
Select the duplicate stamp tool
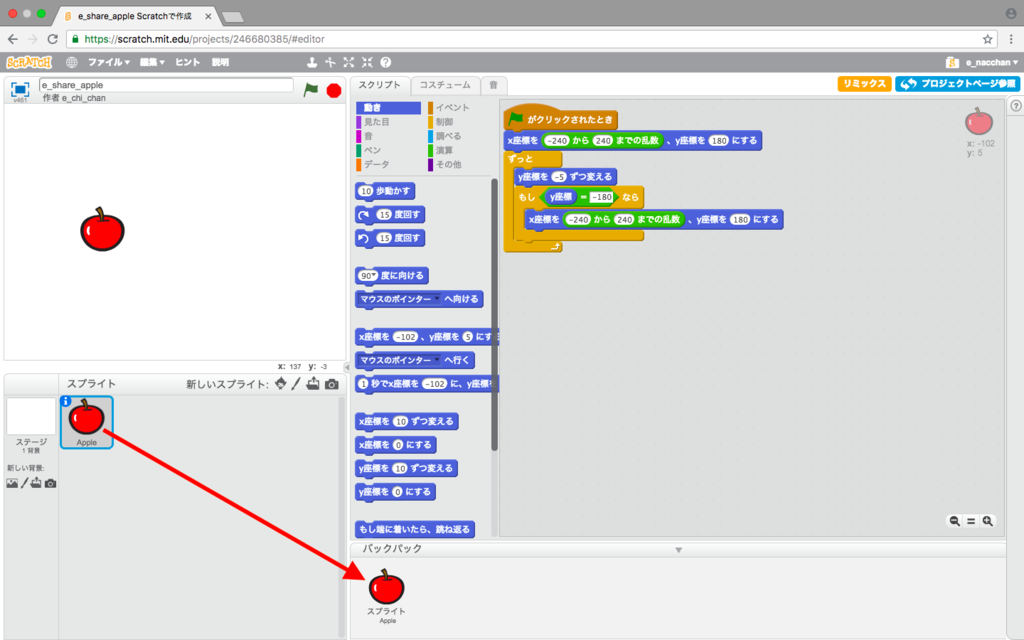[312, 62]
